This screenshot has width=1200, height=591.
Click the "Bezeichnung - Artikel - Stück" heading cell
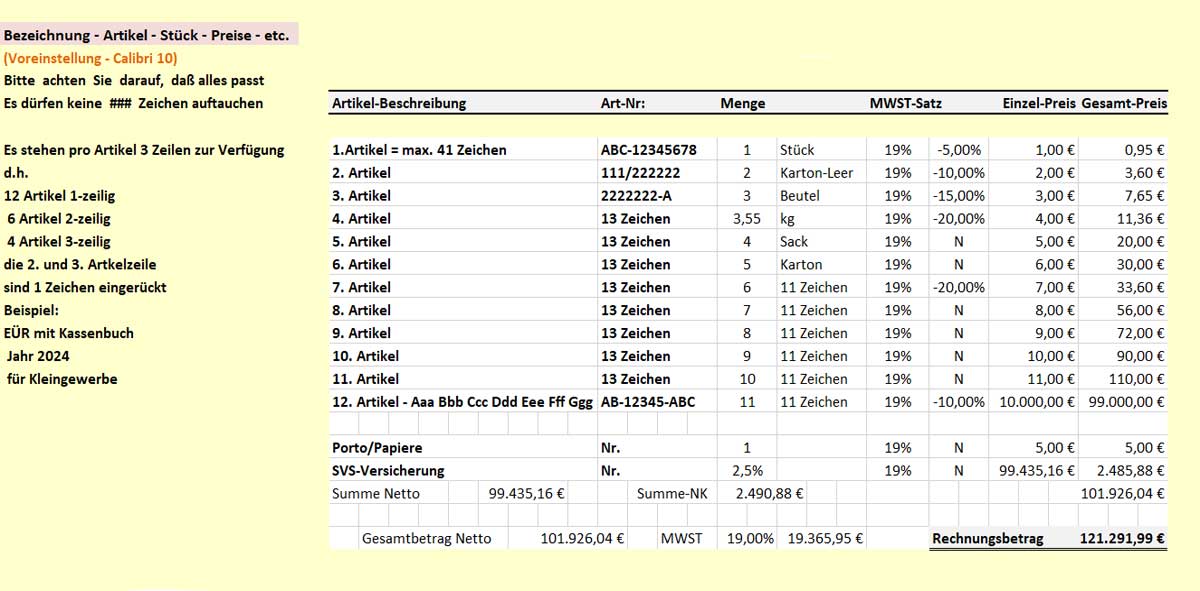tap(147, 36)
